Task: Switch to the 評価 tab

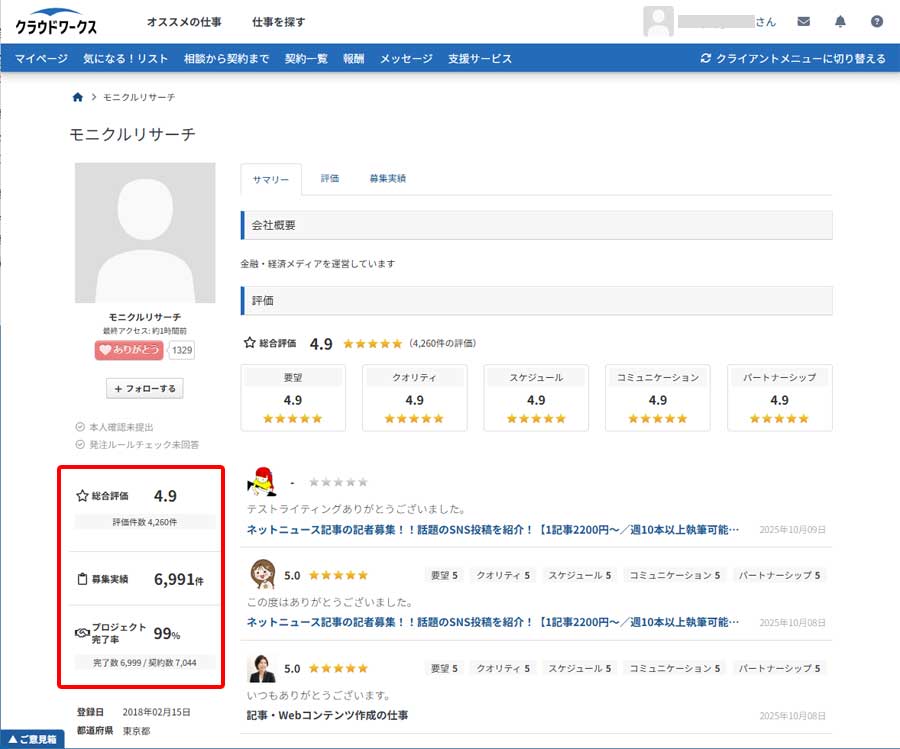Action: tap(329, 178)
